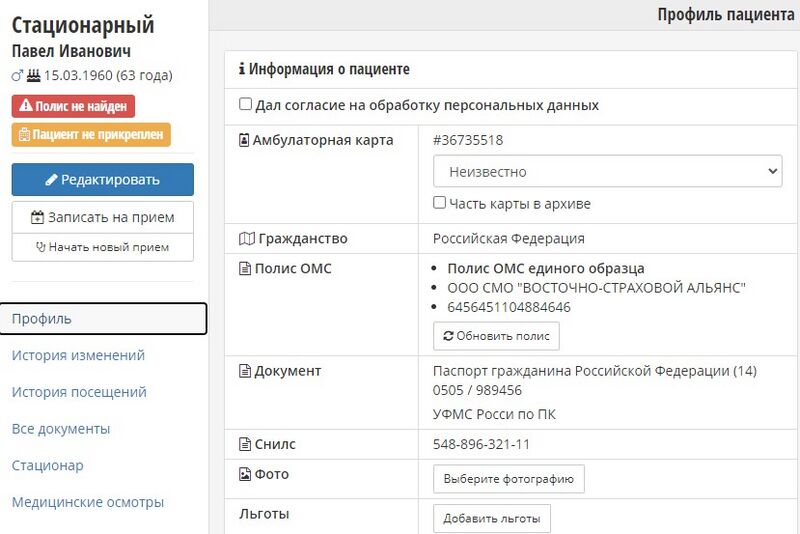Image resolution: width=800 pixels, height=534 pixels.
Task: Click the birth date 15.03.1960 text
Action: point(78,75)
